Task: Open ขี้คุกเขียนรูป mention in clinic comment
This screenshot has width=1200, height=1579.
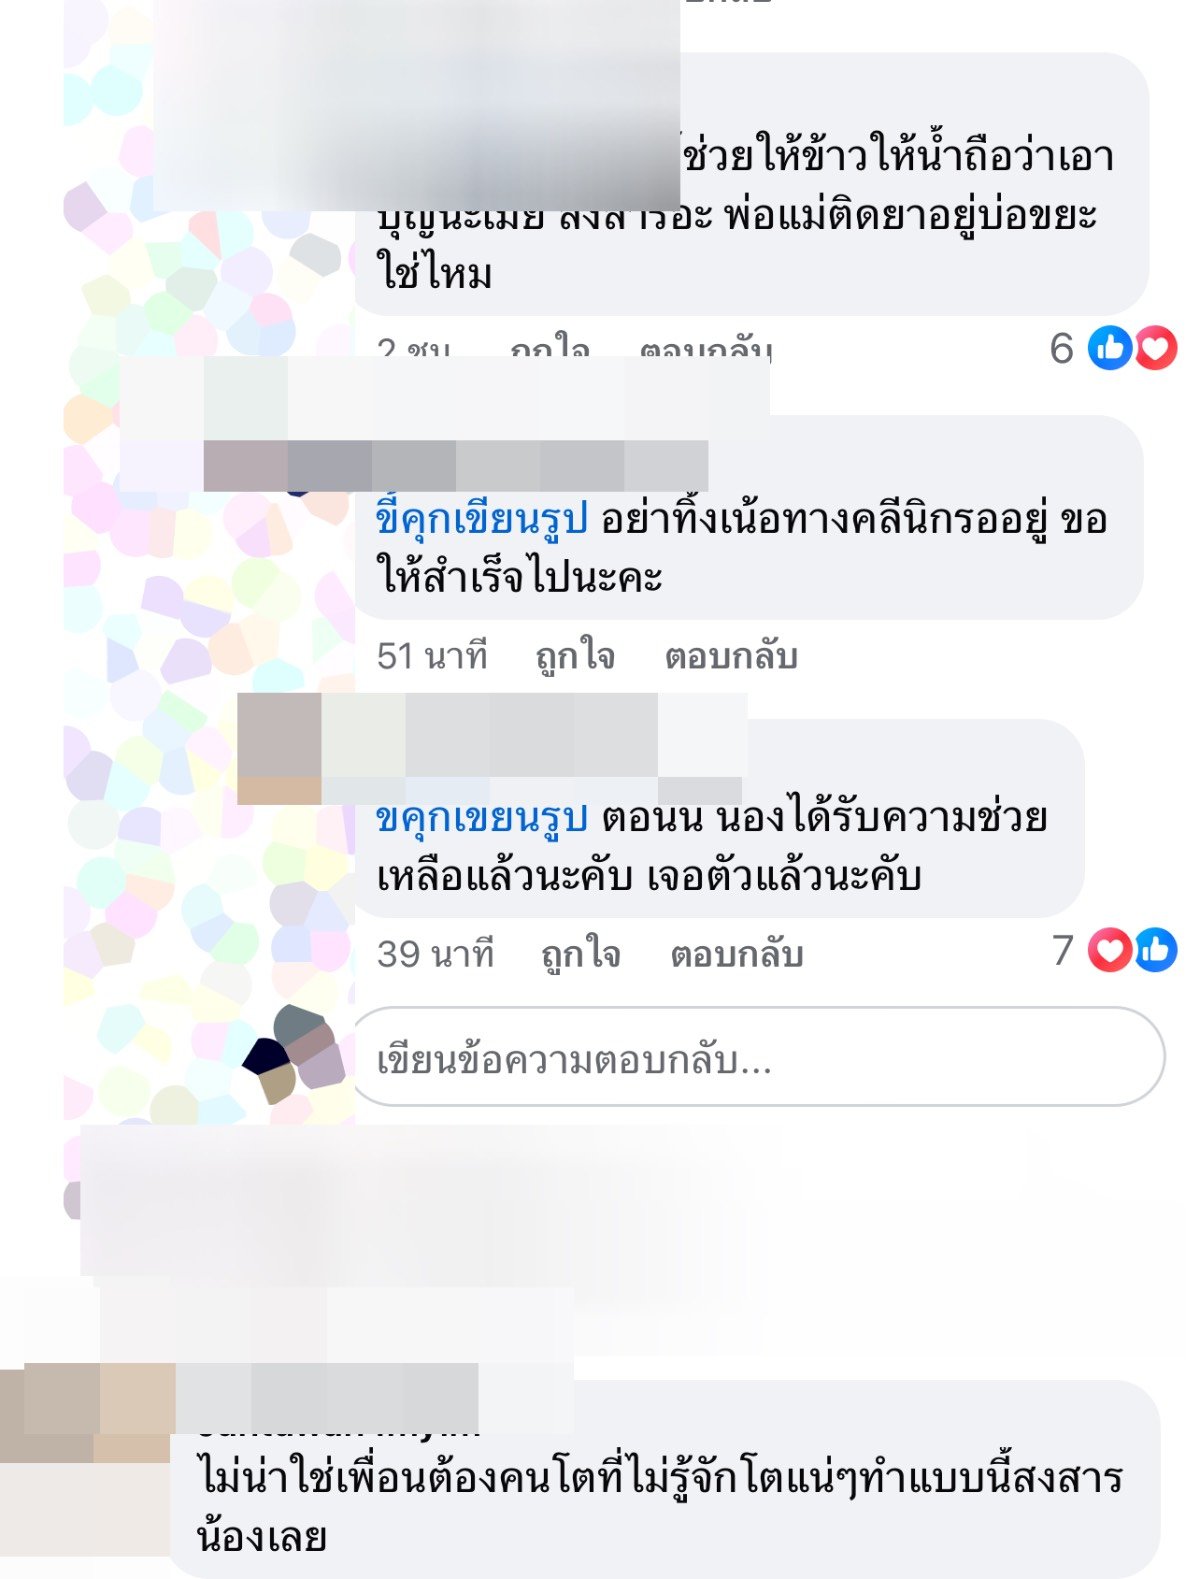Action: click(481, 520)
